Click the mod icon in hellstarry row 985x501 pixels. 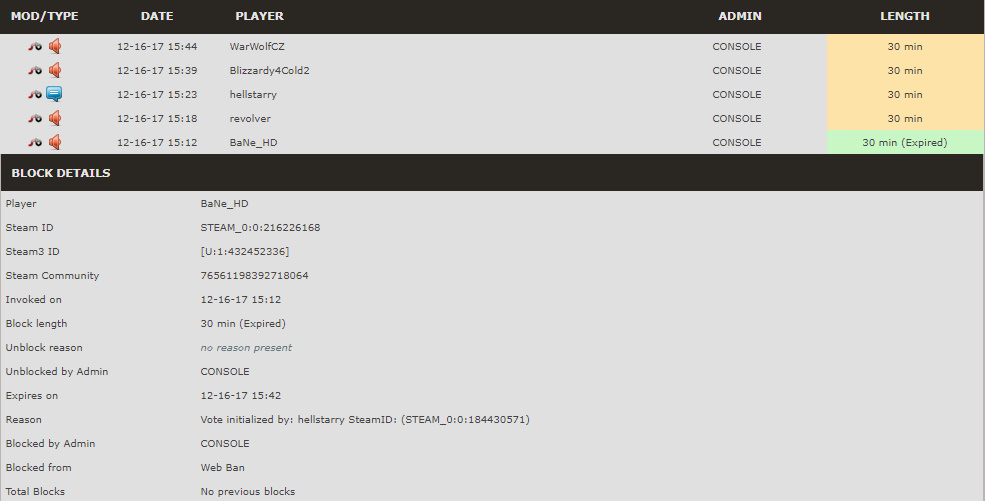coord(35,94)
